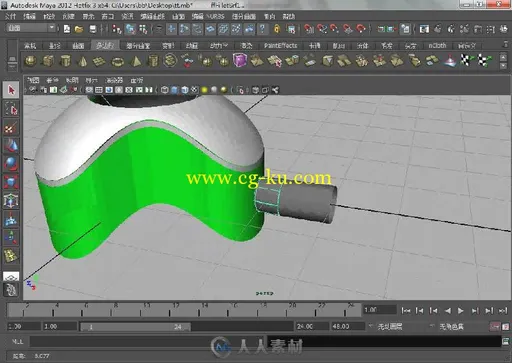This screenshot has width=512, height=363.
Task: Click the select by component type icon
Action: tap(143, 29)
